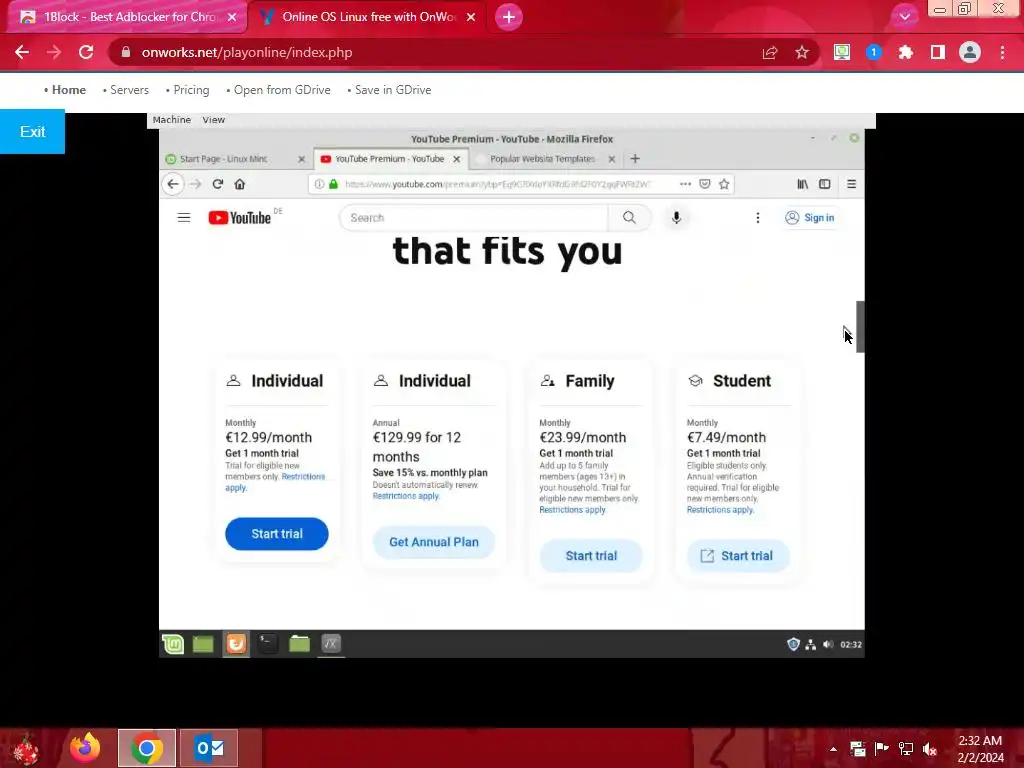Open YouTube settings three-dot menu
The image size is (1024, 768).
758,217
